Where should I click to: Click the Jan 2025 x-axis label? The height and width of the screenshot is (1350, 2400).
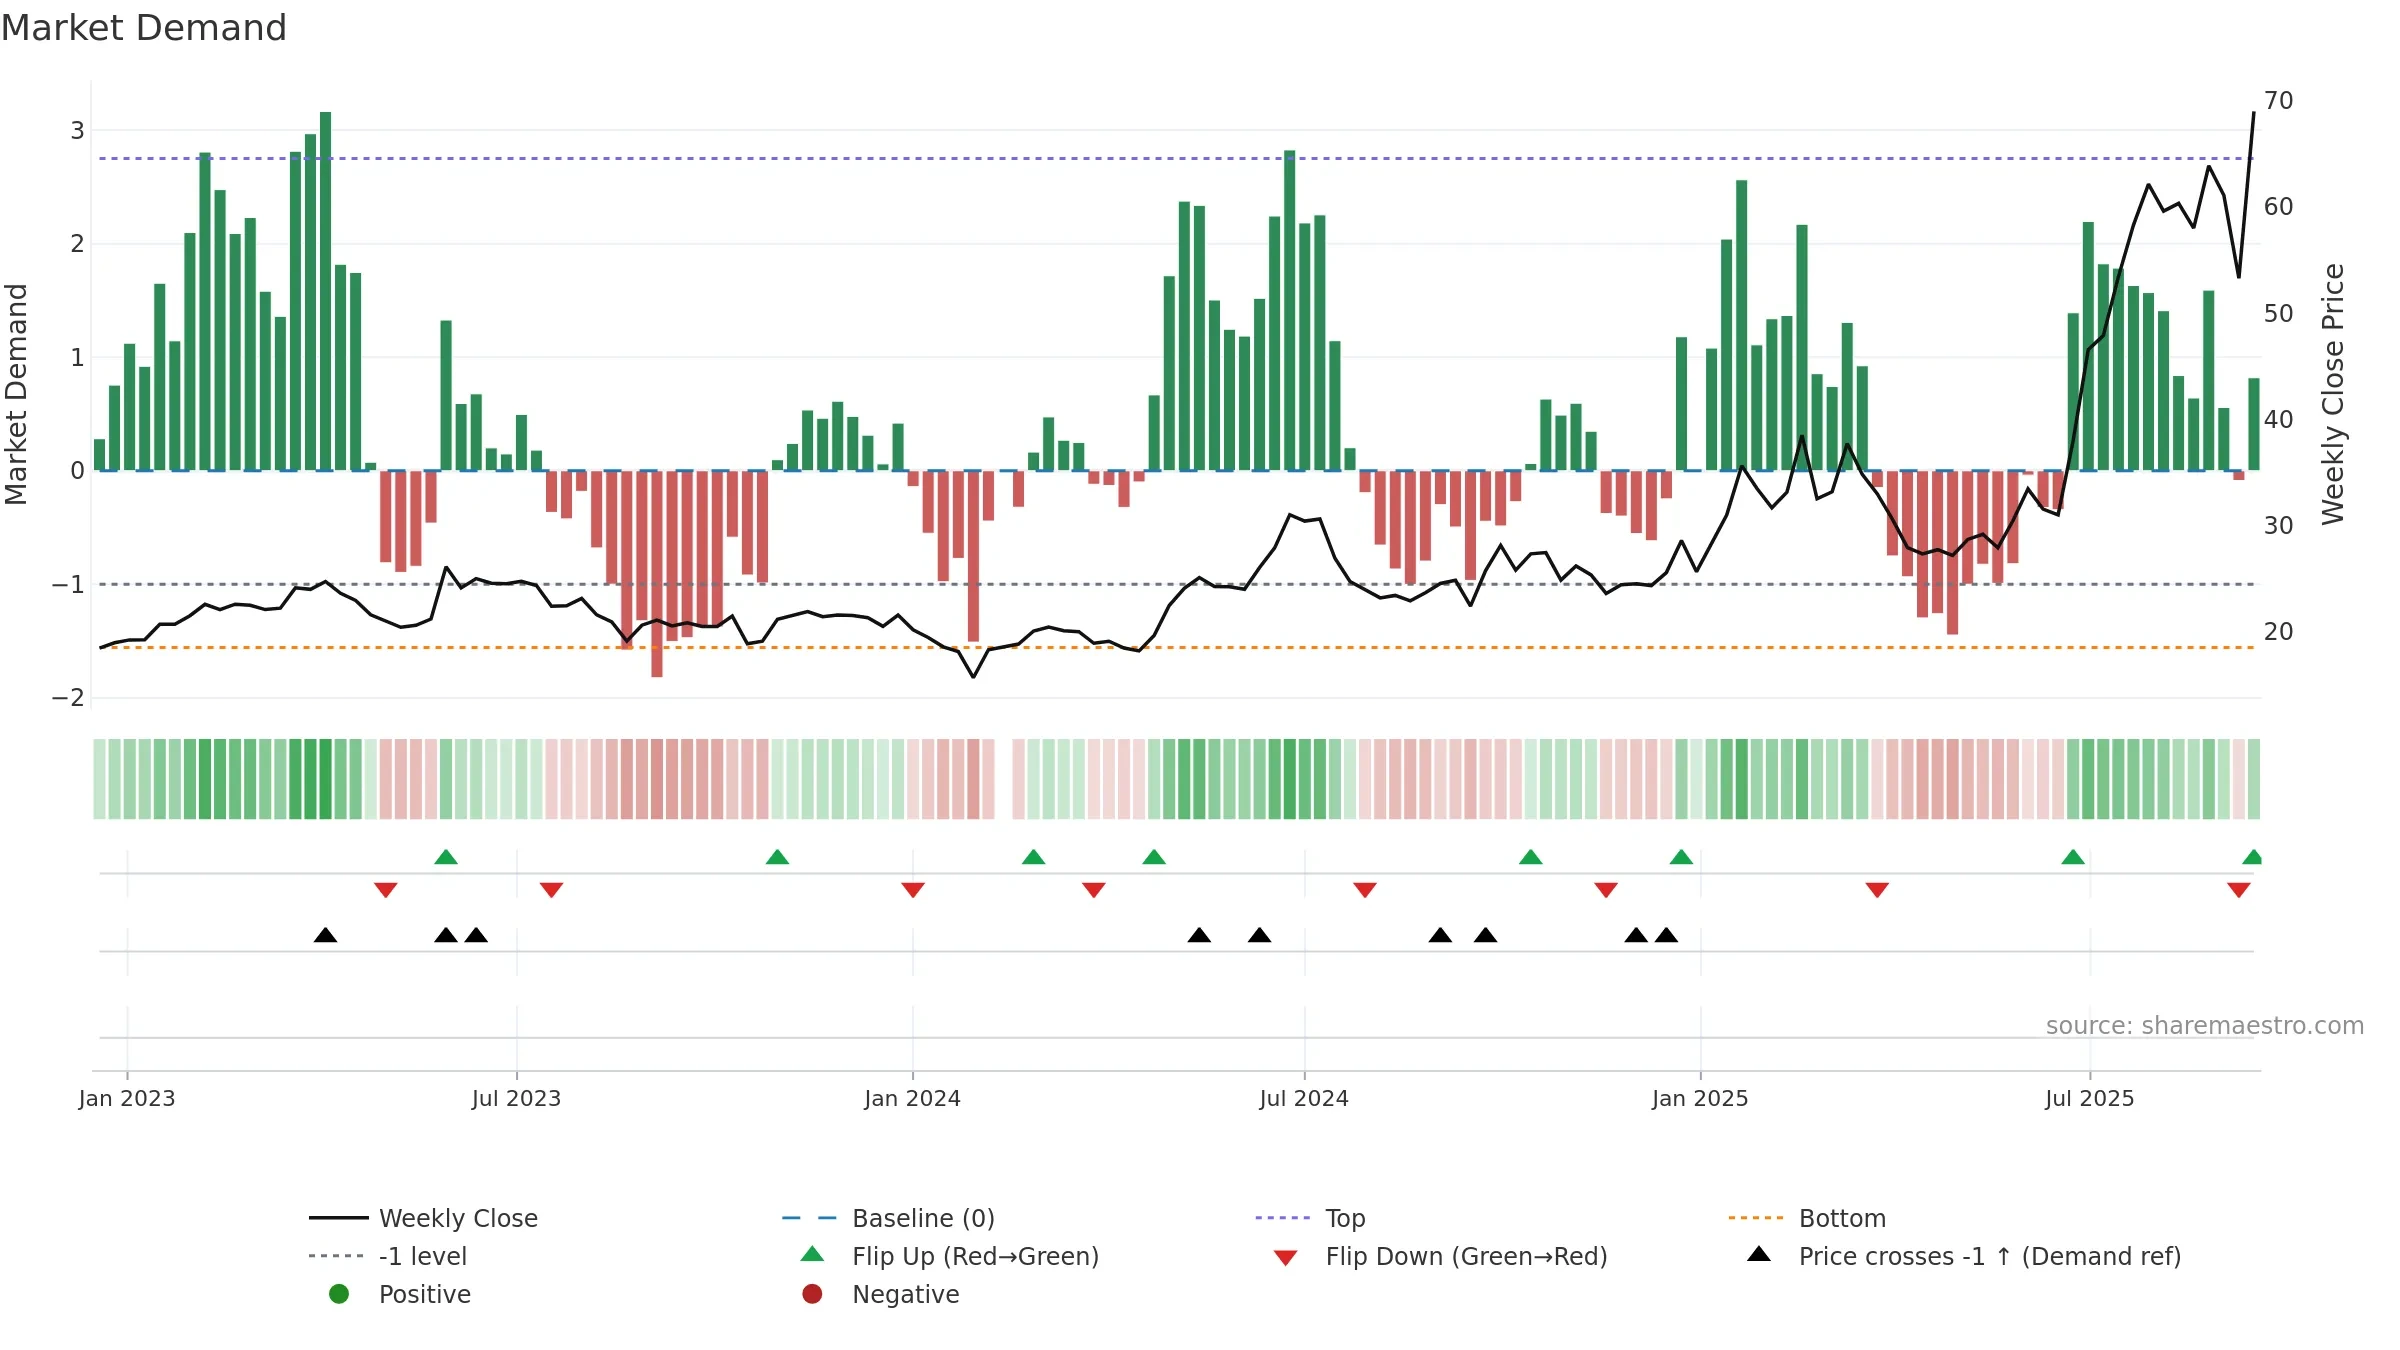point(1700,1098)
